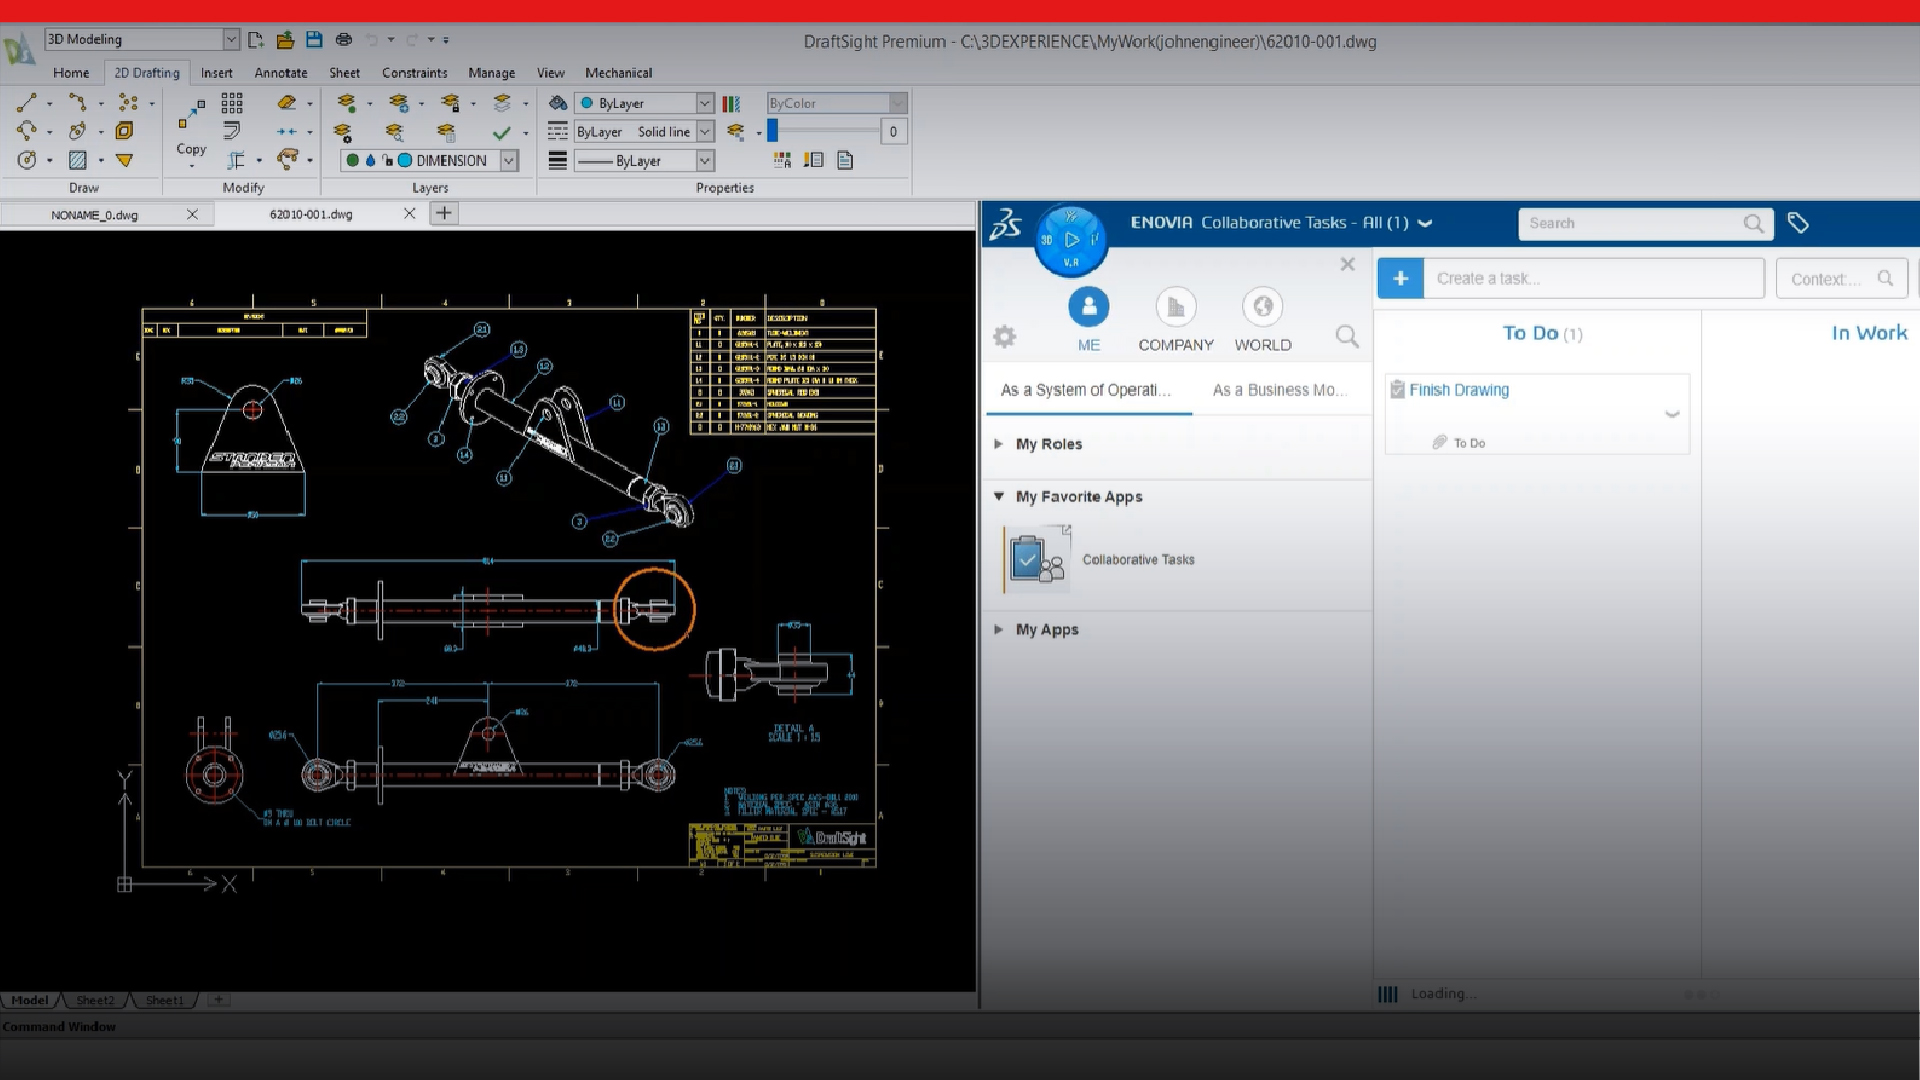
Task: Click Collaborative Tasks app label
Action: pos(1138,560)
